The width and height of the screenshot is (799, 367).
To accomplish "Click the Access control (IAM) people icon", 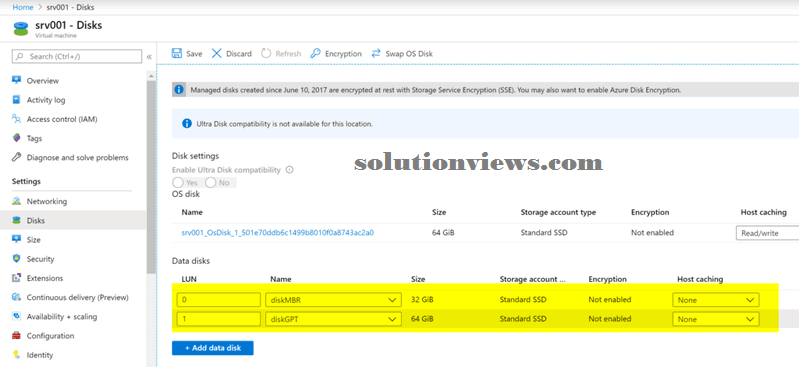I will pos(17,119).
